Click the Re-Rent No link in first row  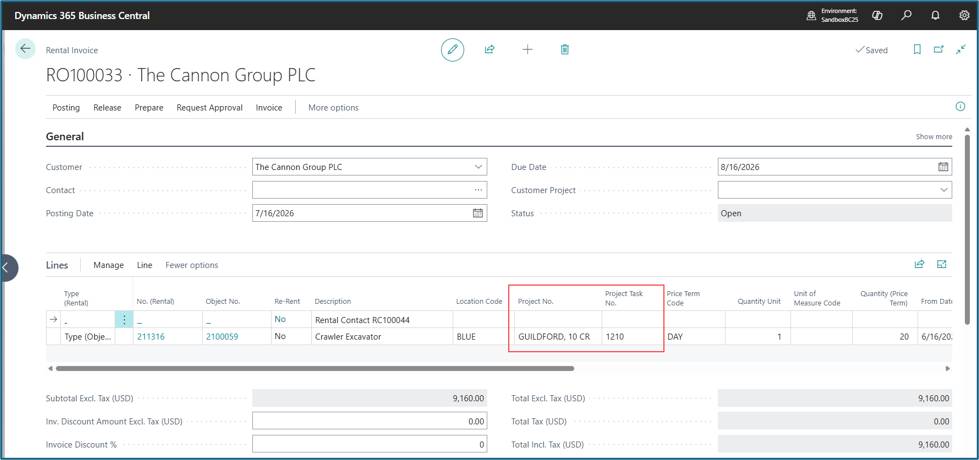(280, 319)
